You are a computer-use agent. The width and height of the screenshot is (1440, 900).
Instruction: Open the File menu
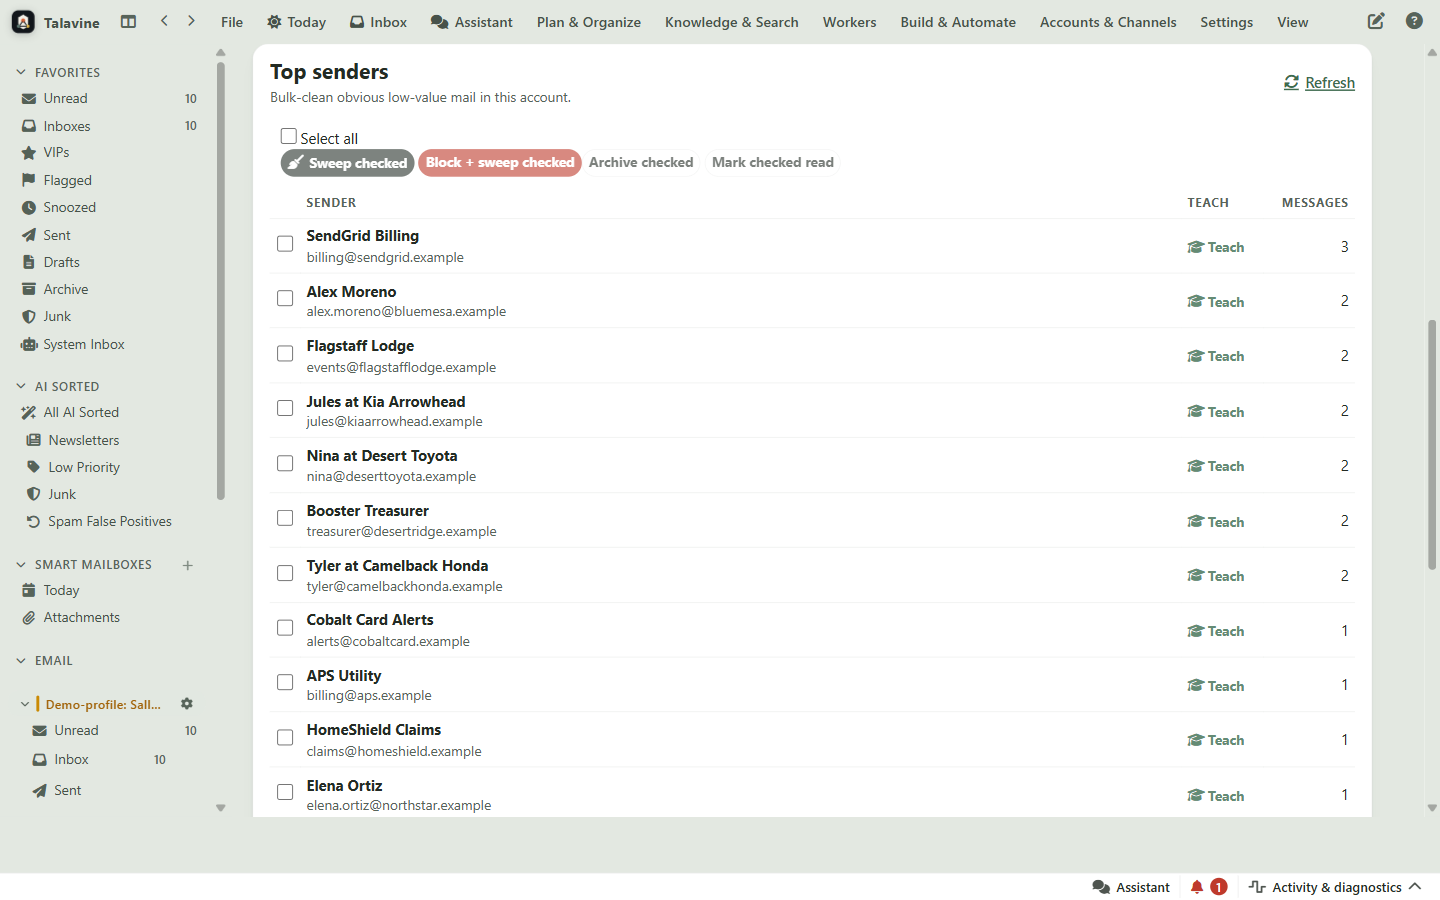coord(232,22)
